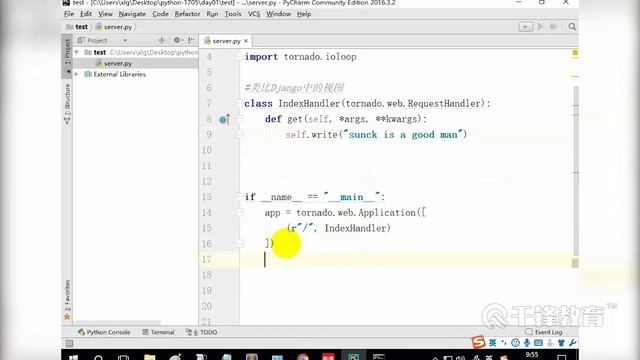Open Project panel gear settings
This screenshot has width=640, height=360.
178,40
